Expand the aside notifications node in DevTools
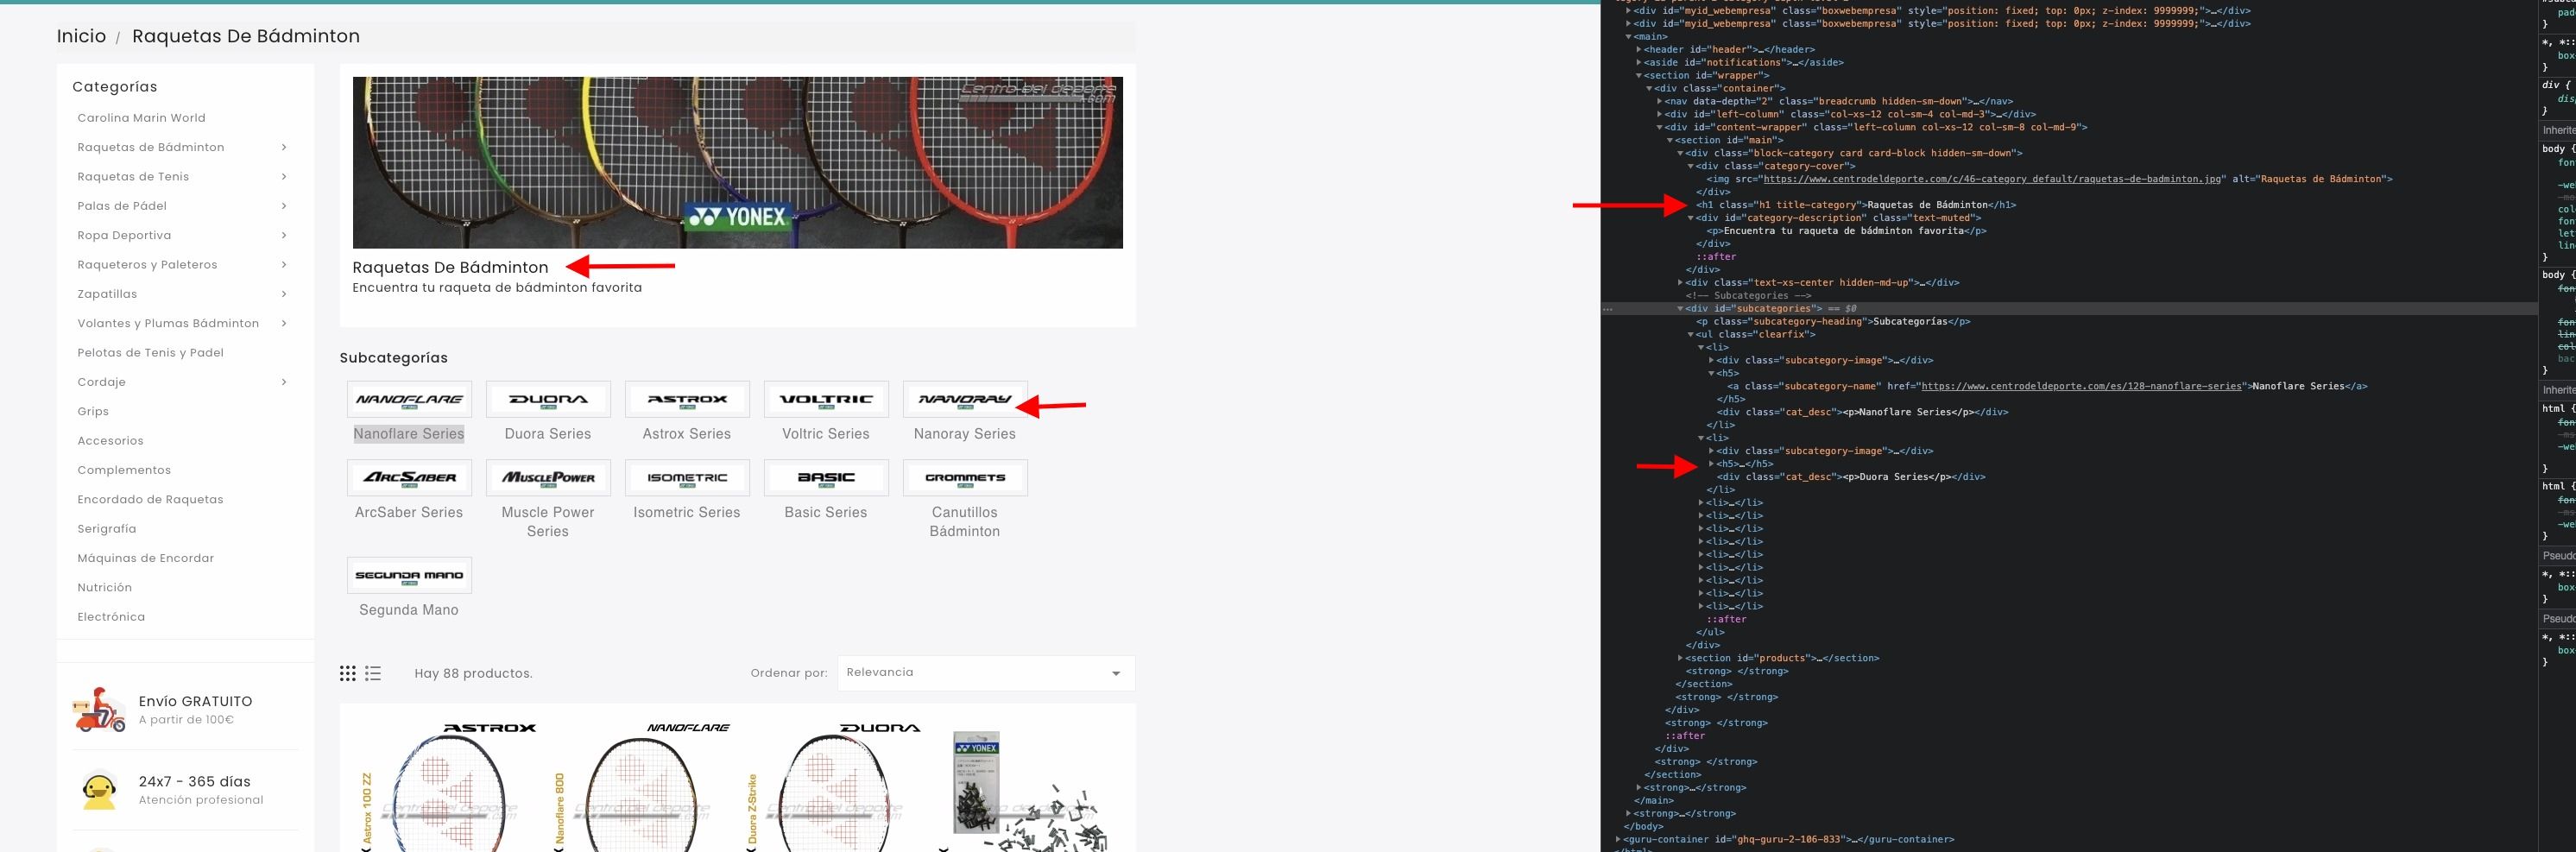2576x852 pixels. [x=1639, y=62]
